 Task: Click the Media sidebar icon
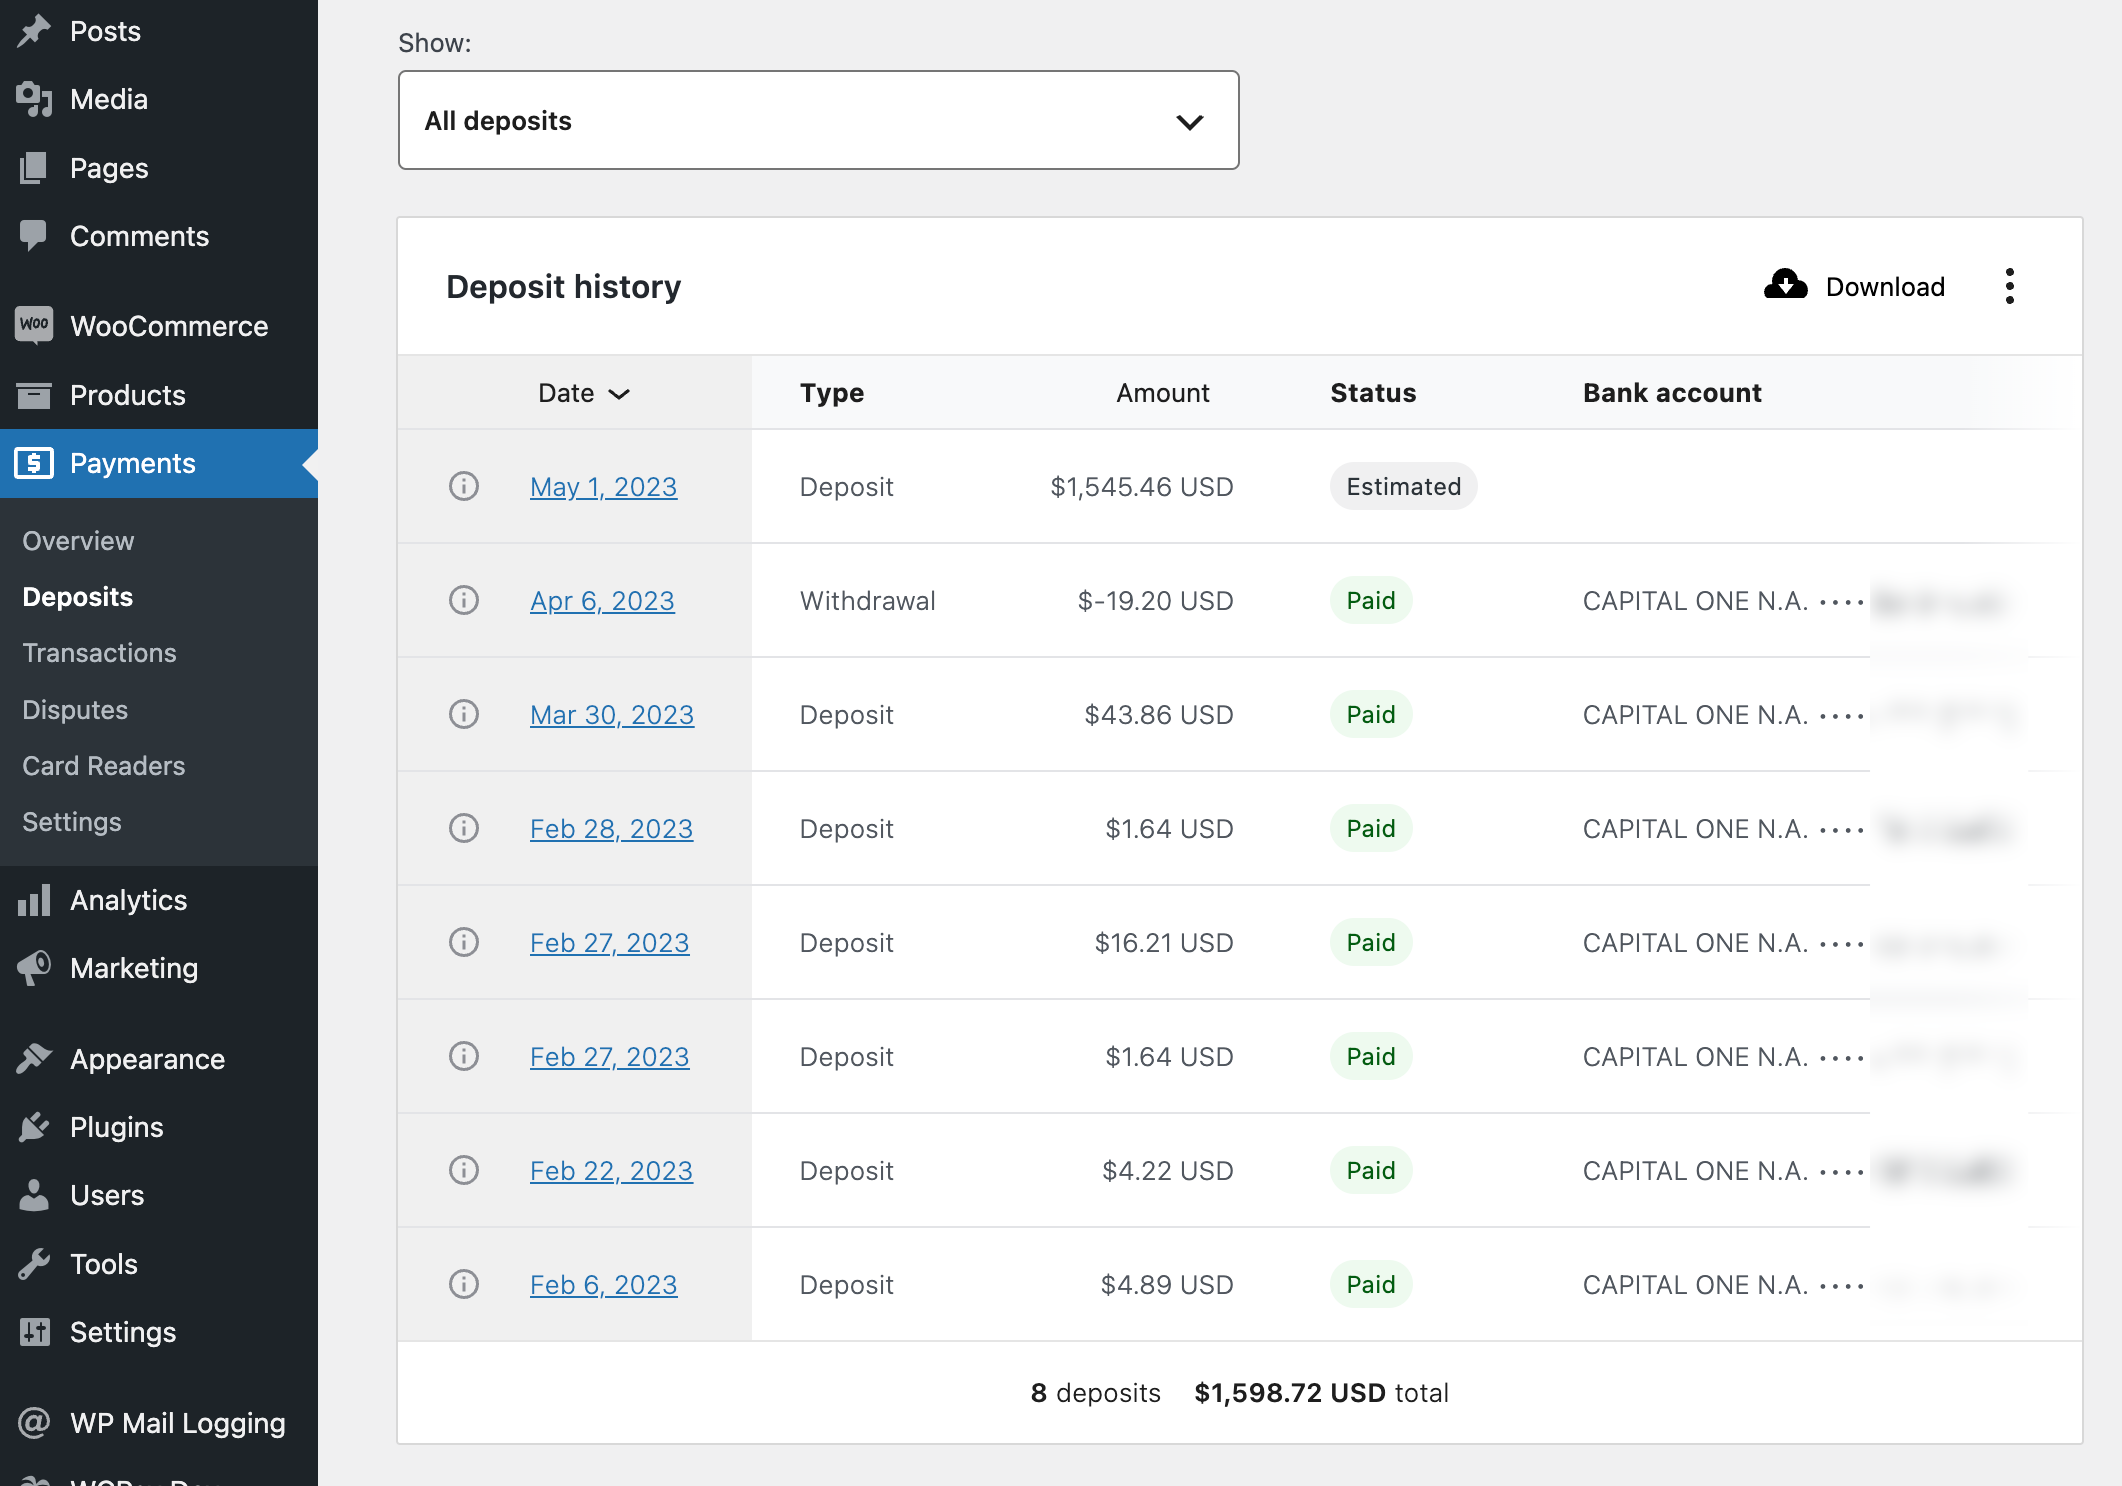tap(34, 99)
